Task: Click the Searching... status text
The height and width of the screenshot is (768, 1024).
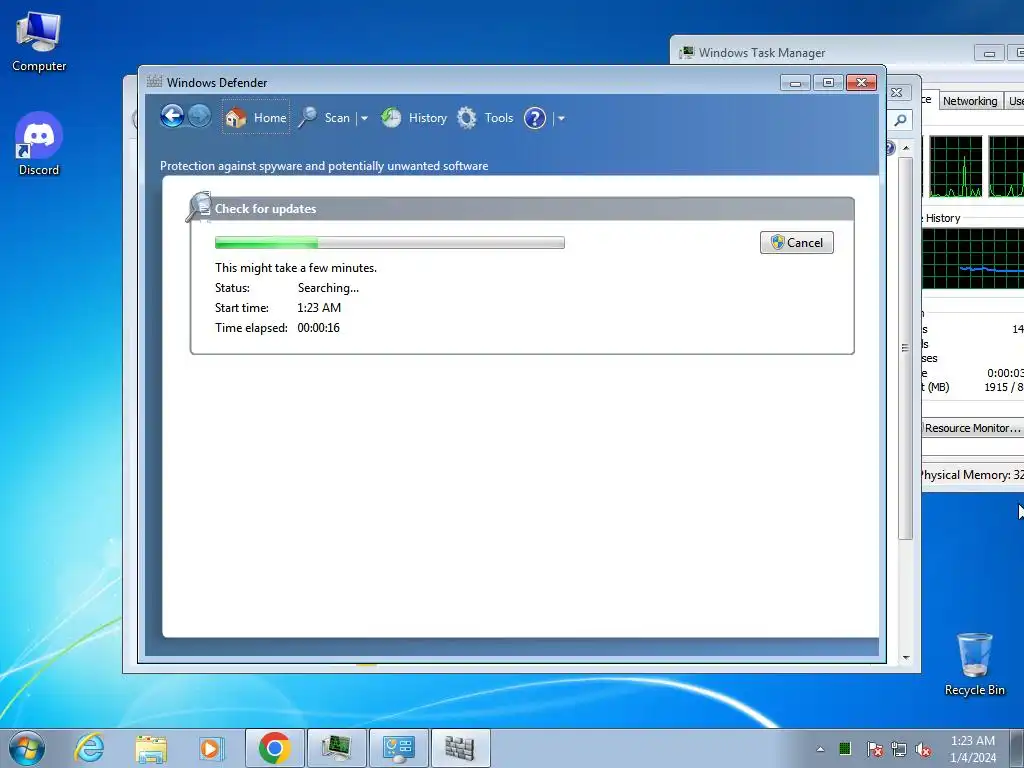Action: pos(328,288)
